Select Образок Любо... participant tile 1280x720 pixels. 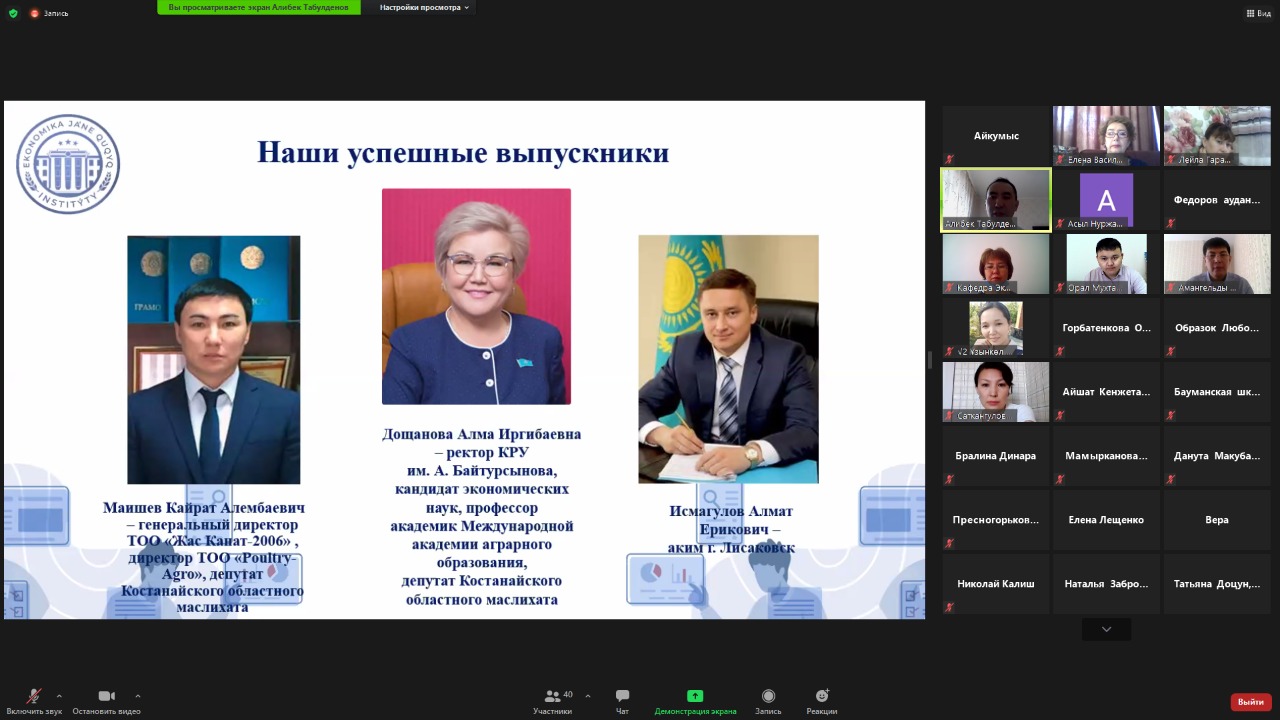coord(1217,328)
